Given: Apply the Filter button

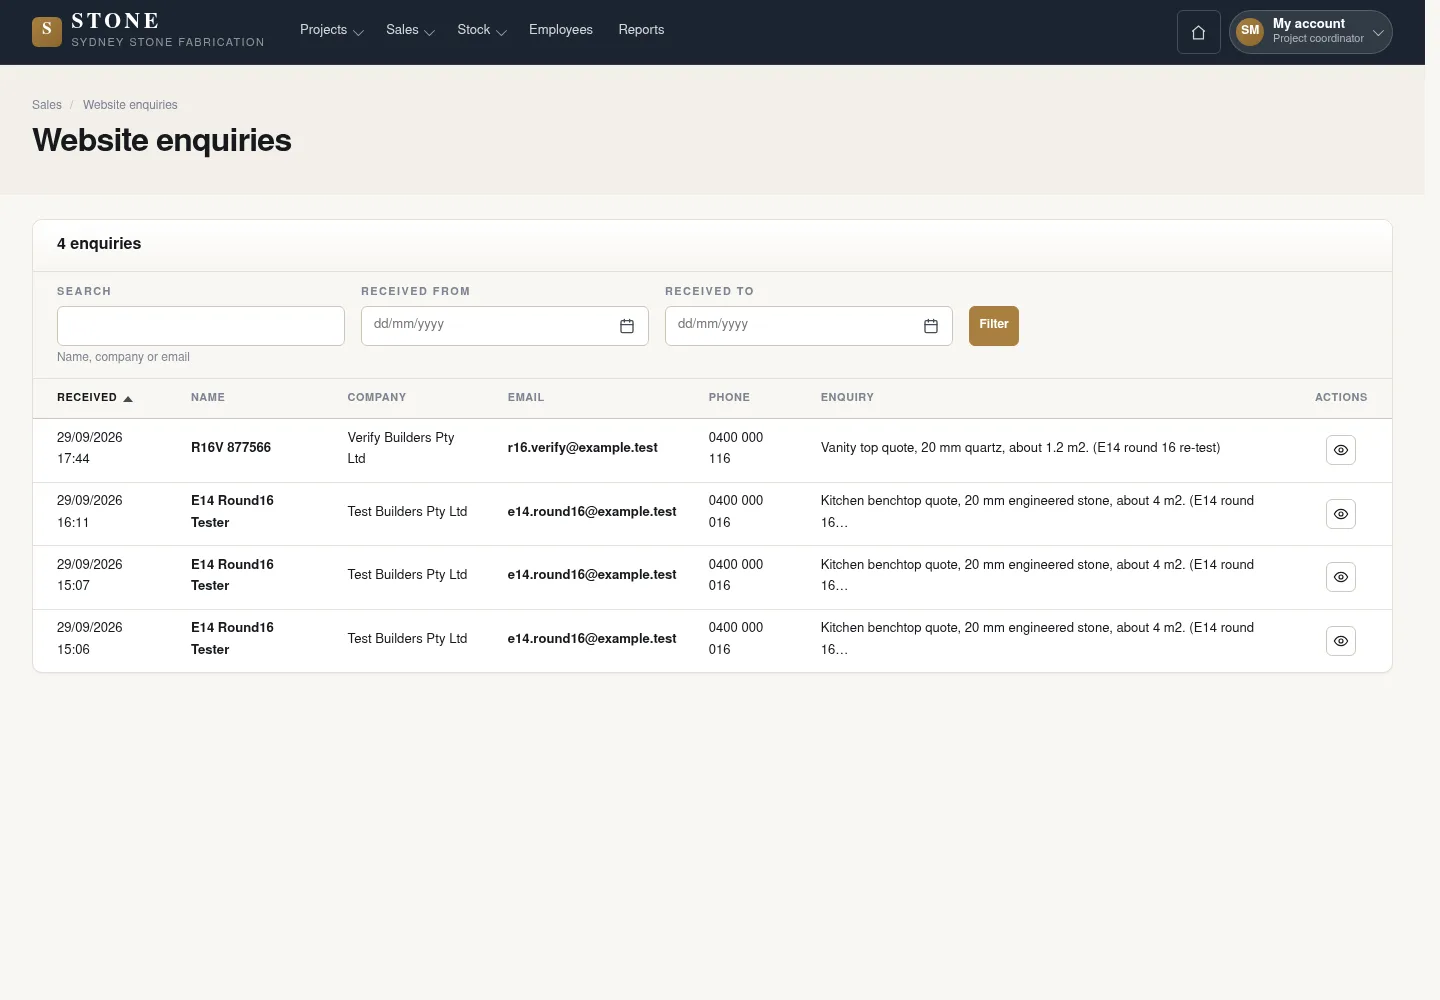Looking at the screenshot, I should point(994,326).
